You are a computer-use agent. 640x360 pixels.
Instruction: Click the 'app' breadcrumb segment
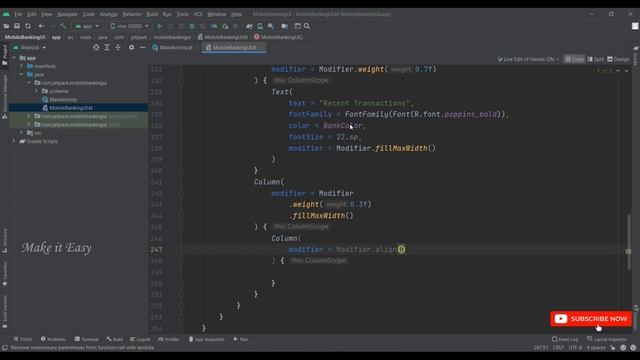point(56,37)
